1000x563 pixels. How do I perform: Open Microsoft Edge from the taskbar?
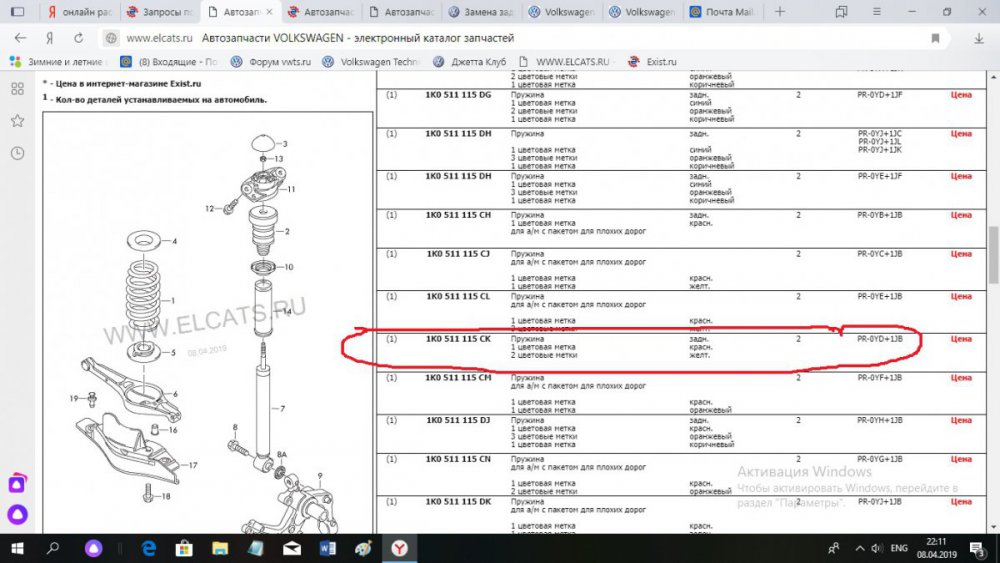tap(149, 548)
